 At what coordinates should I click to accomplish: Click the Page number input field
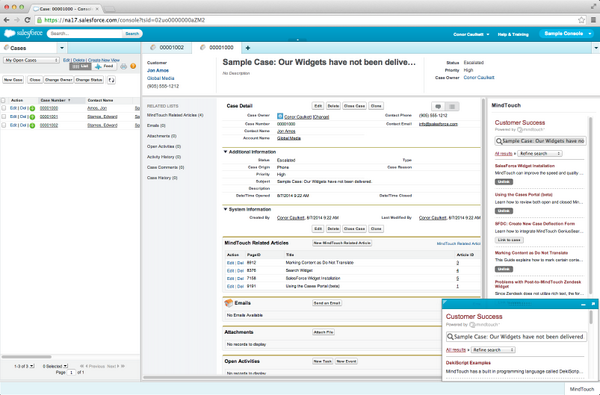(71, 372)
